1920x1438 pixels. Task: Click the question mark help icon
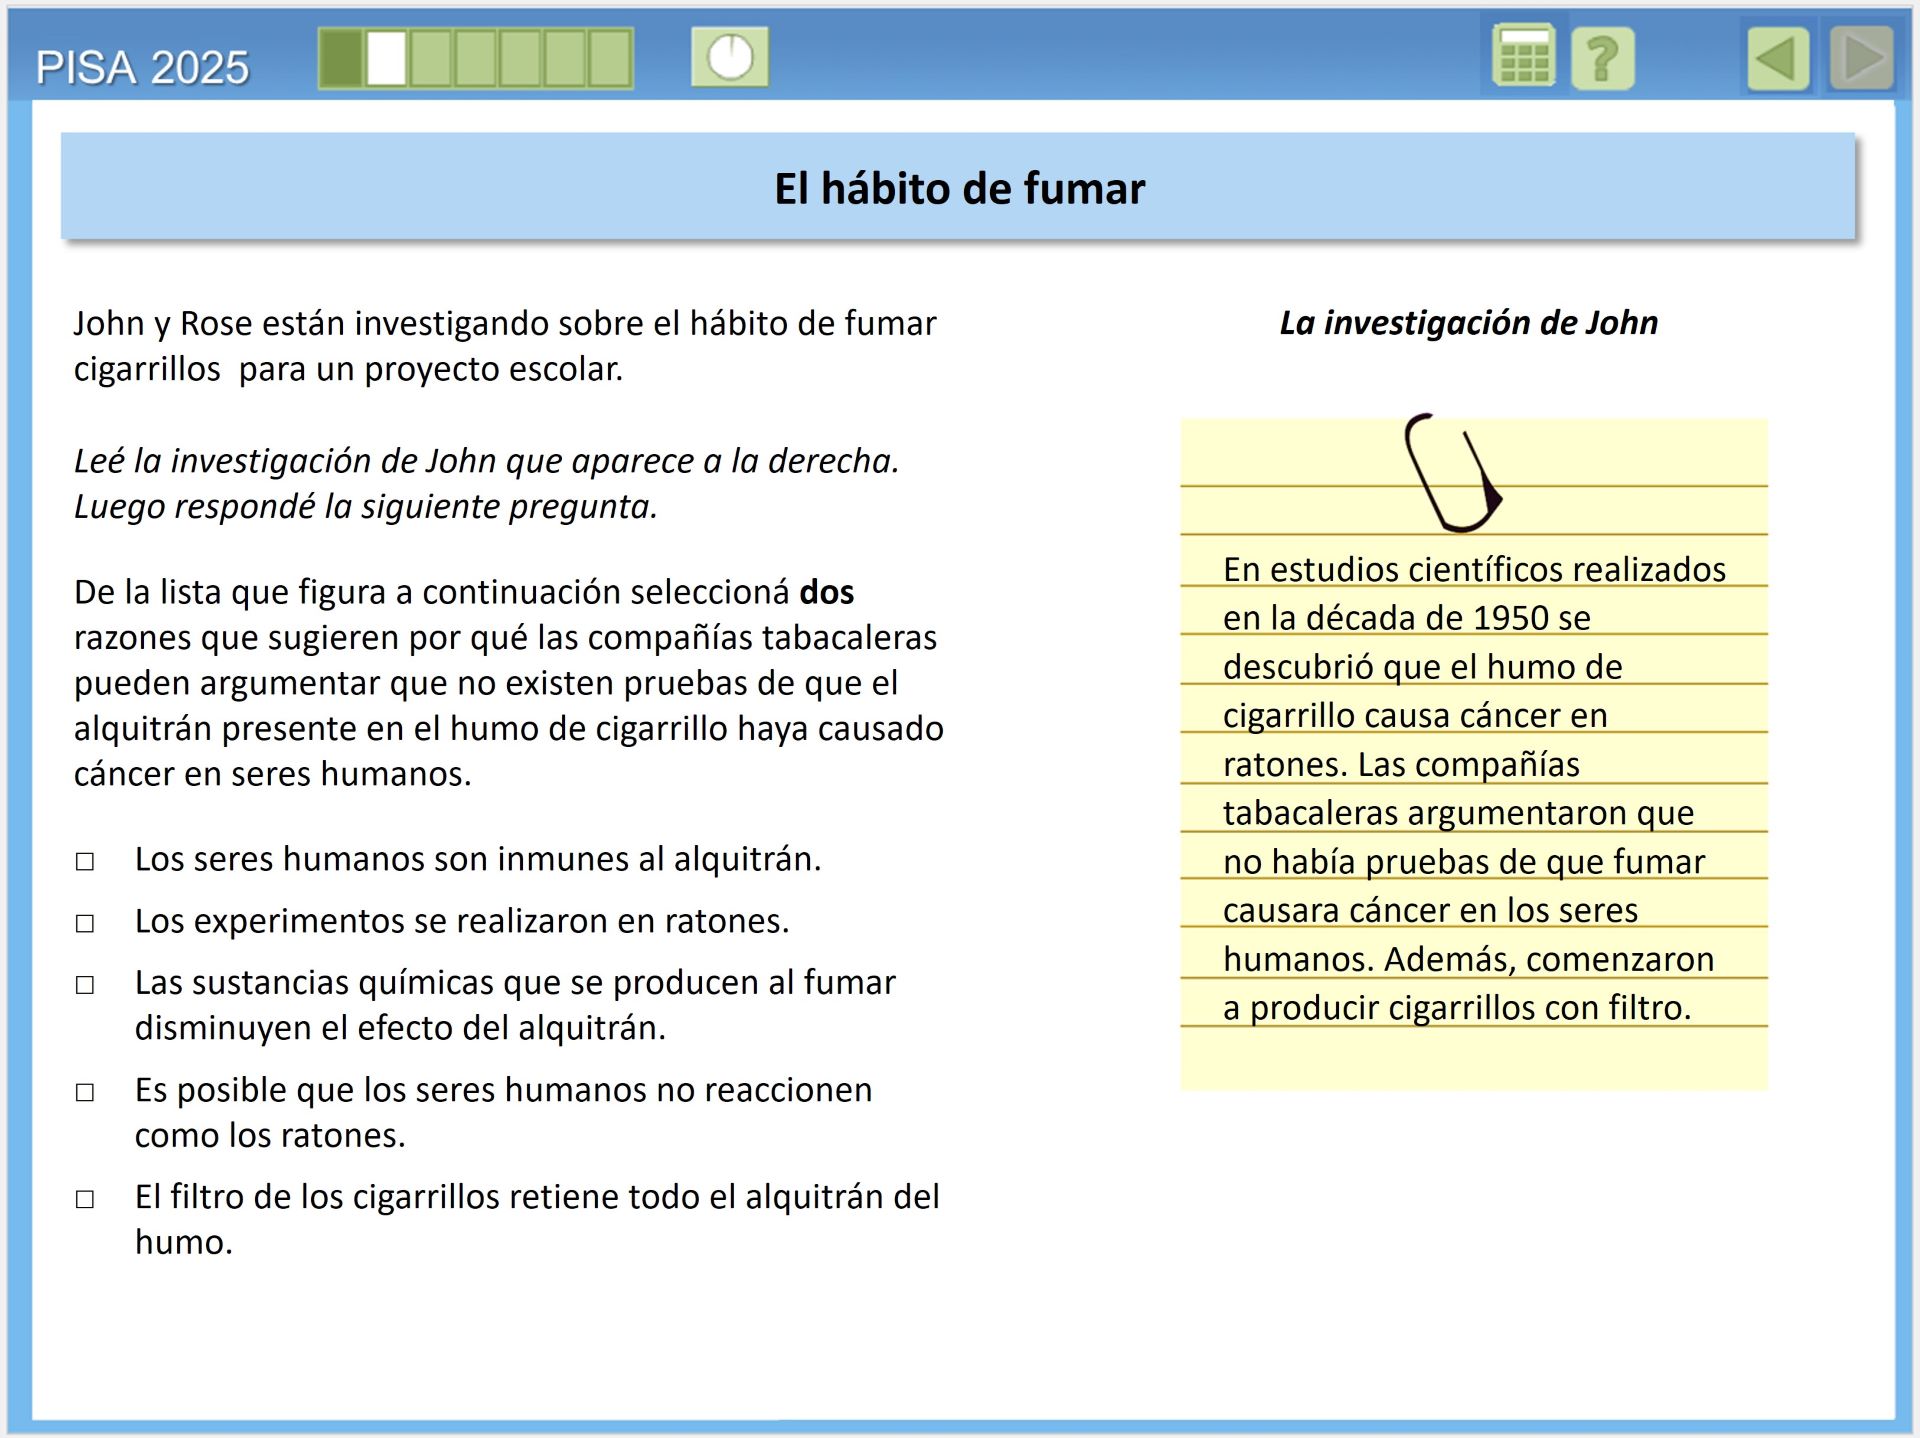point(1602,59)
